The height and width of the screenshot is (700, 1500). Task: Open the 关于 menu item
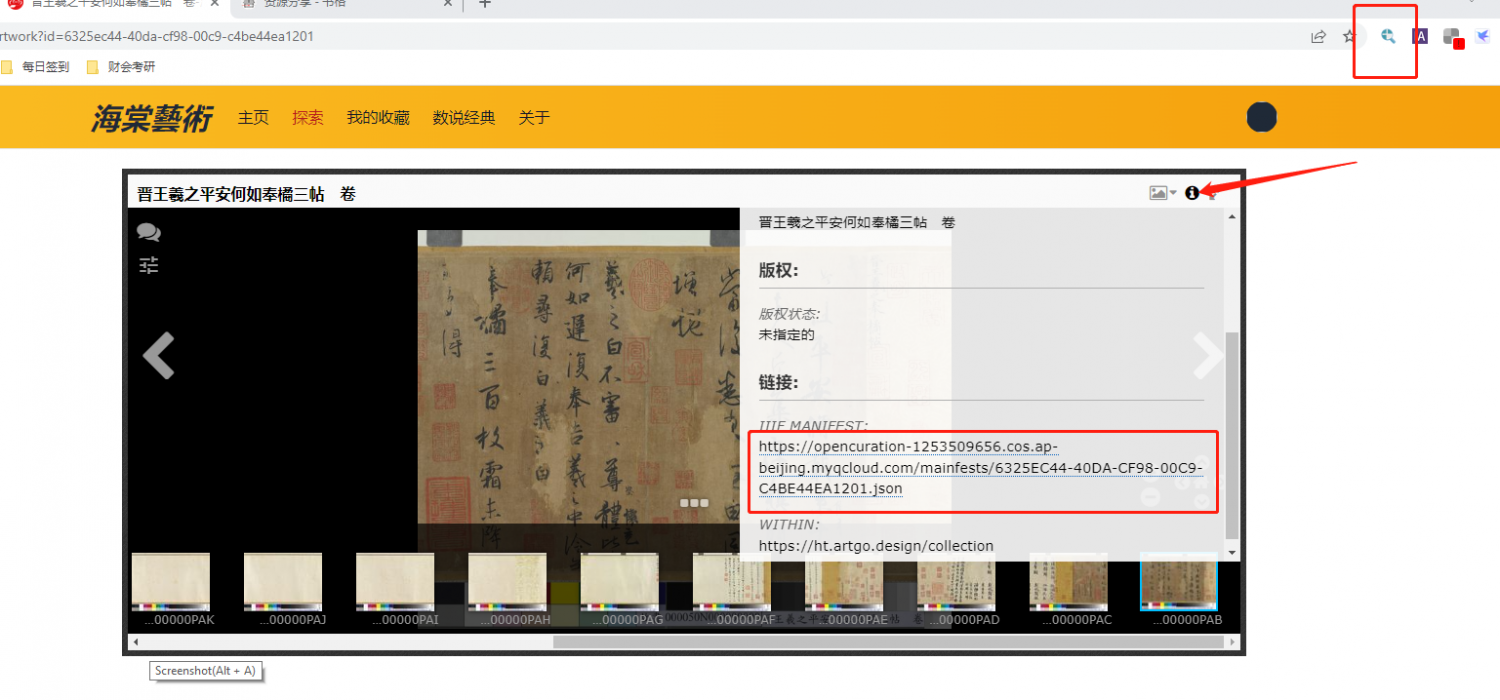[534, 118]
